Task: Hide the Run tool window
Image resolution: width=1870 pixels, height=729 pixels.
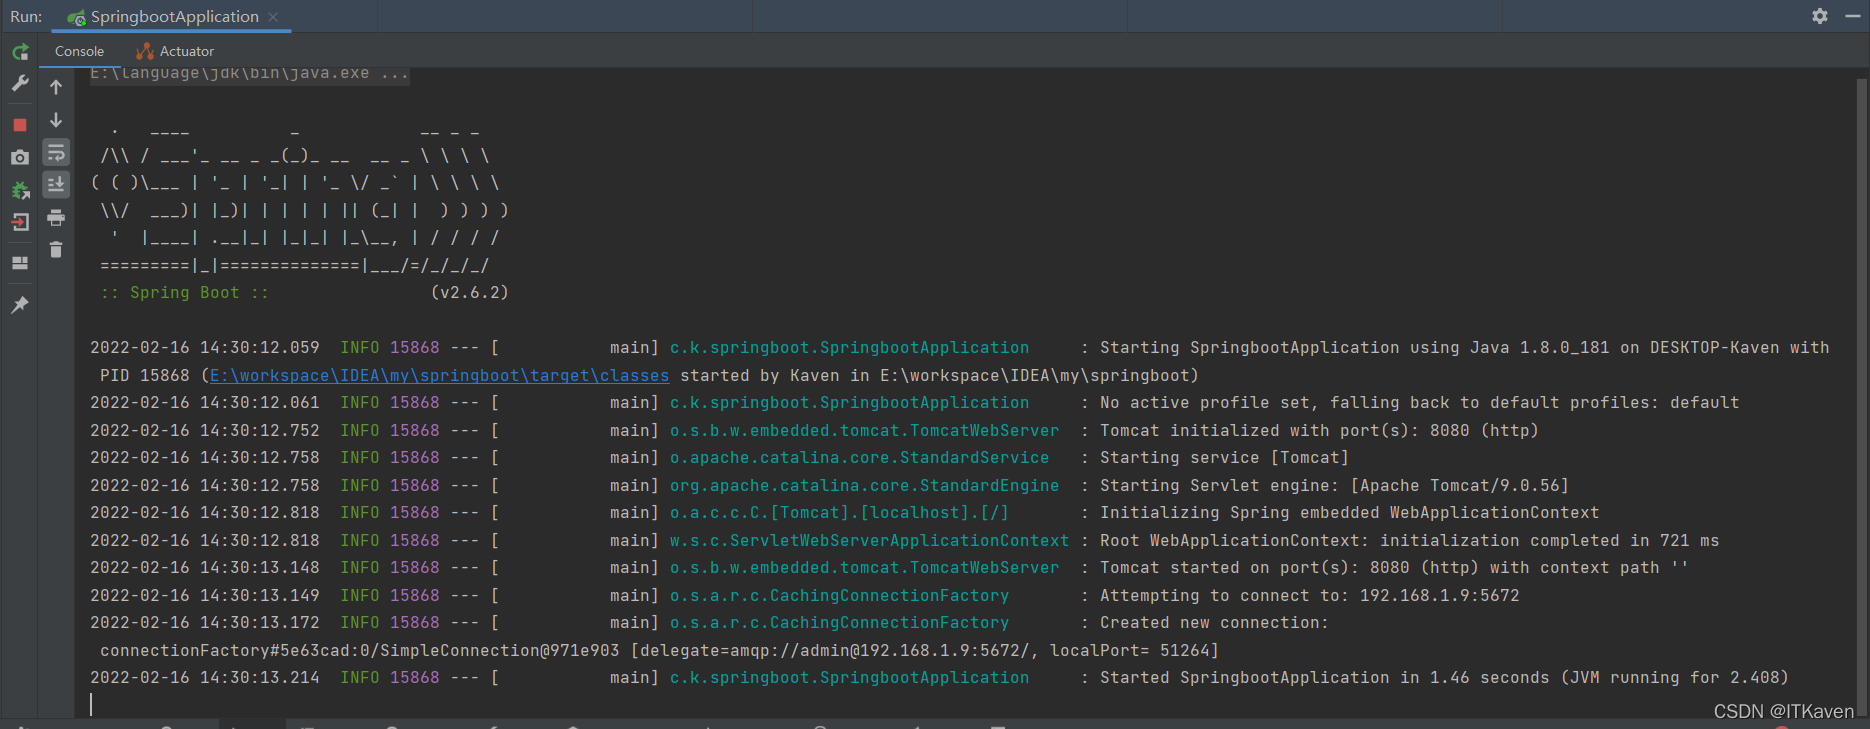Action: tap(1852, 16)
